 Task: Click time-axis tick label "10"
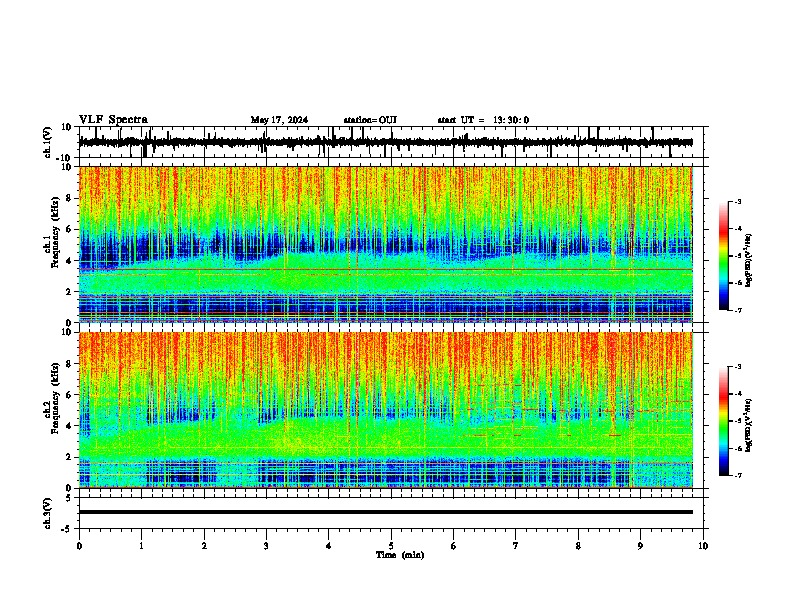[703, 546]
